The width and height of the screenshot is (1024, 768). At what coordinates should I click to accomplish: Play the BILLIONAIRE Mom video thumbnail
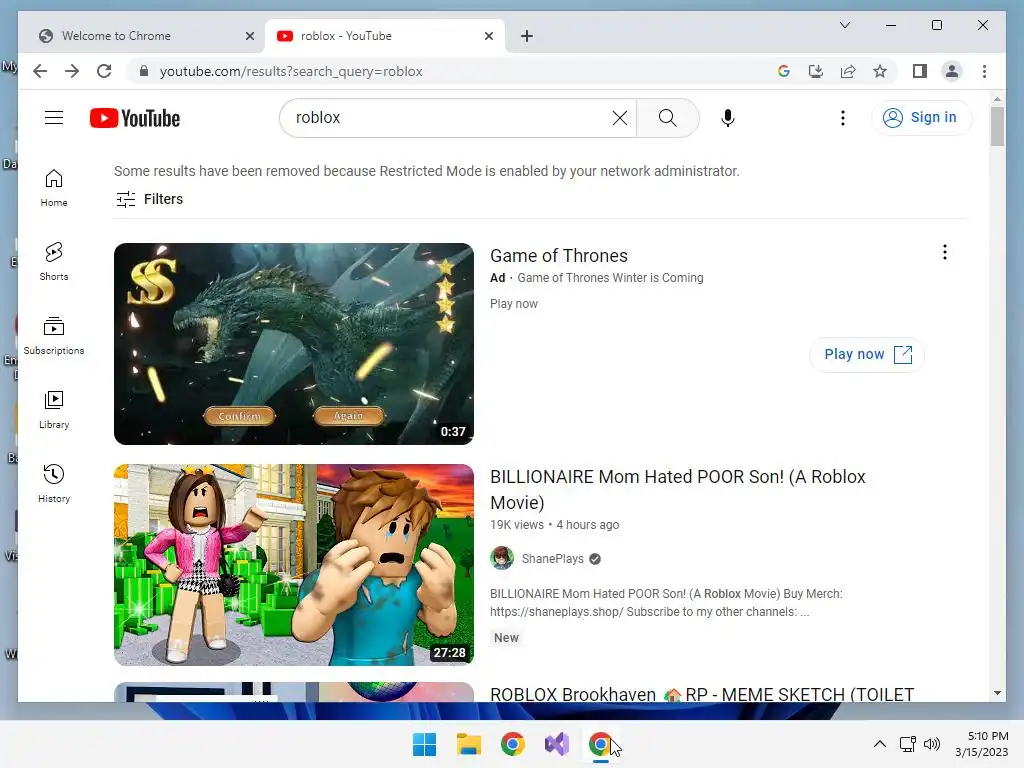point(294,565)
